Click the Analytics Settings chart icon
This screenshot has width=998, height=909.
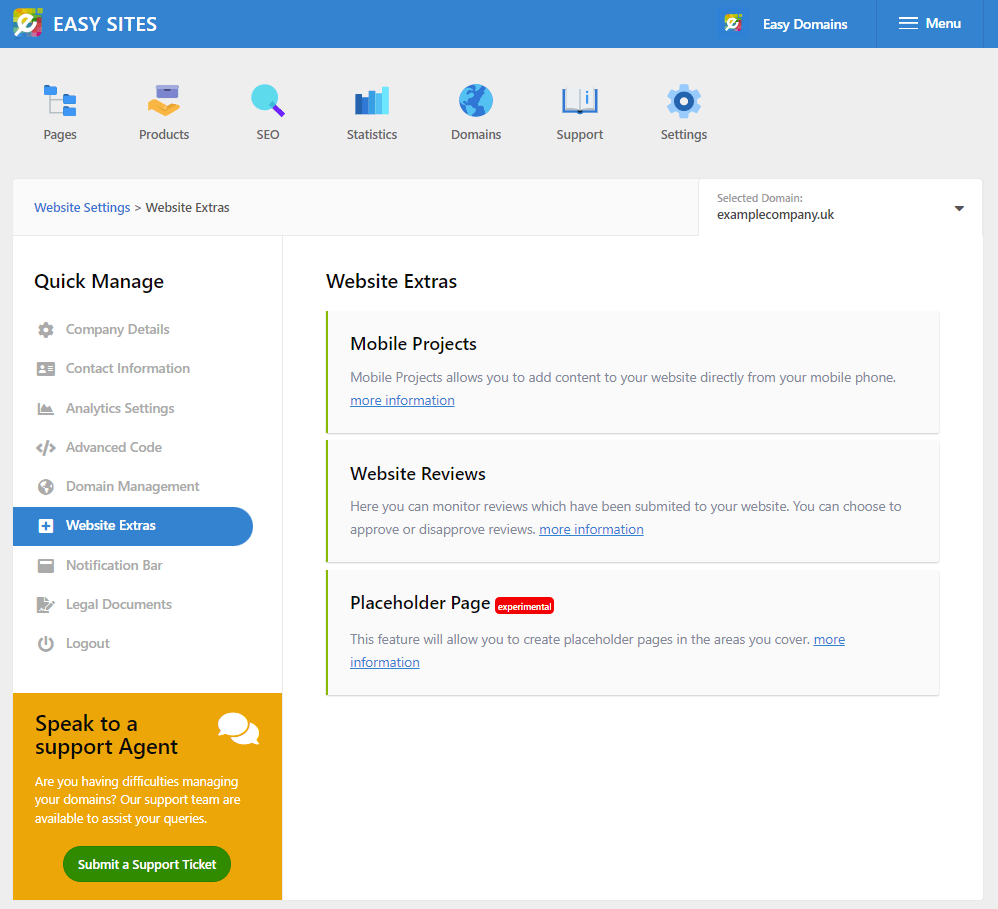tap(46, 409)
